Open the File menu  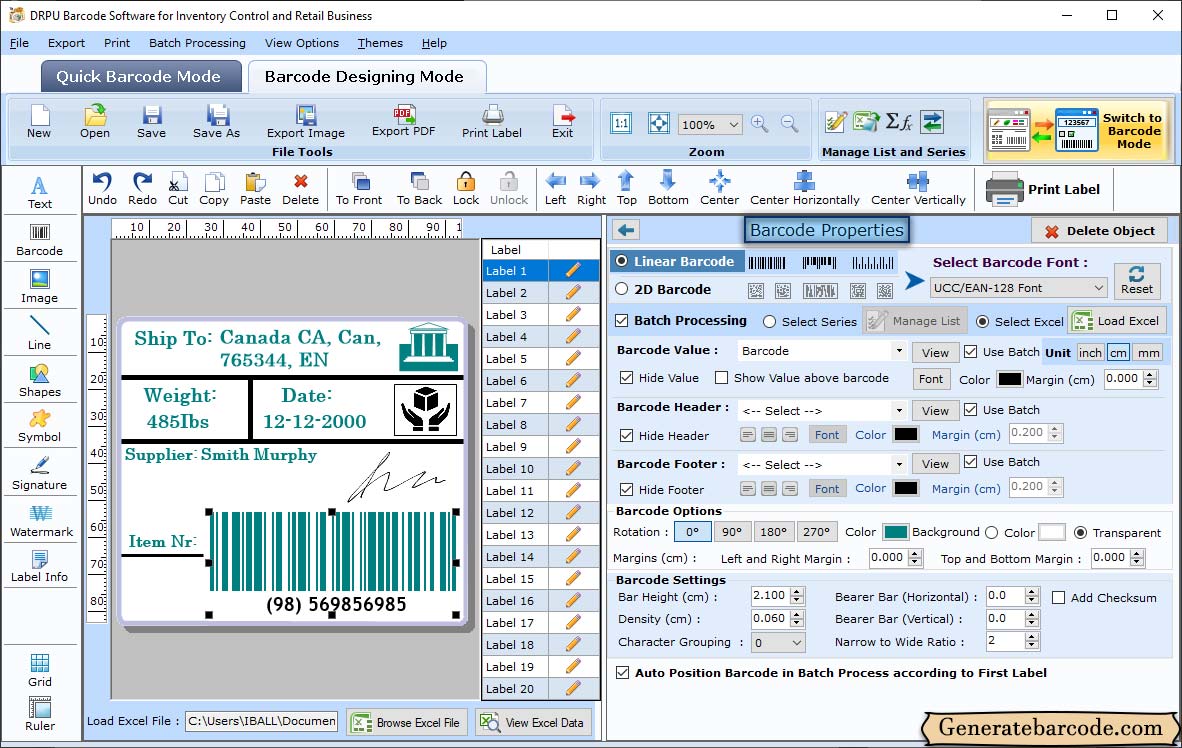click(x=19, y=43)
